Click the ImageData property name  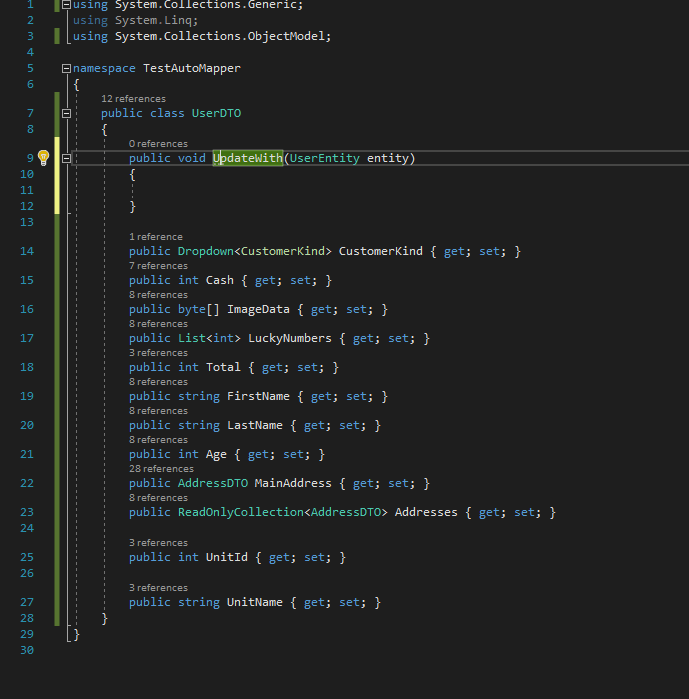point(258,309)
